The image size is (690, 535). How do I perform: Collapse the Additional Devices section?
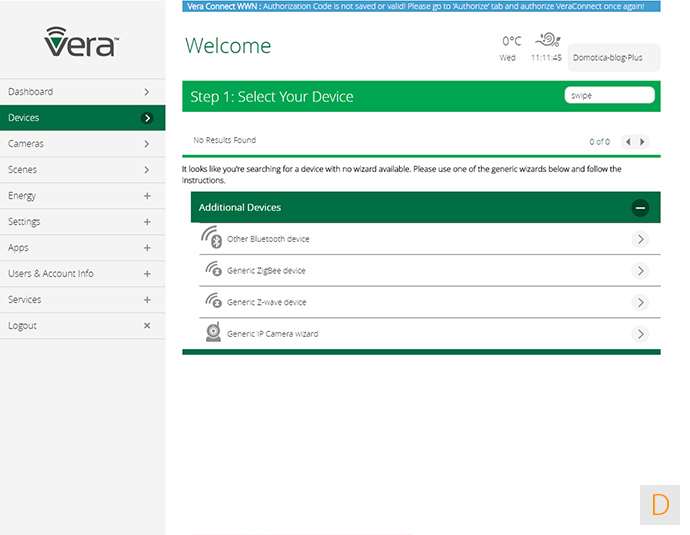(641, 208)
